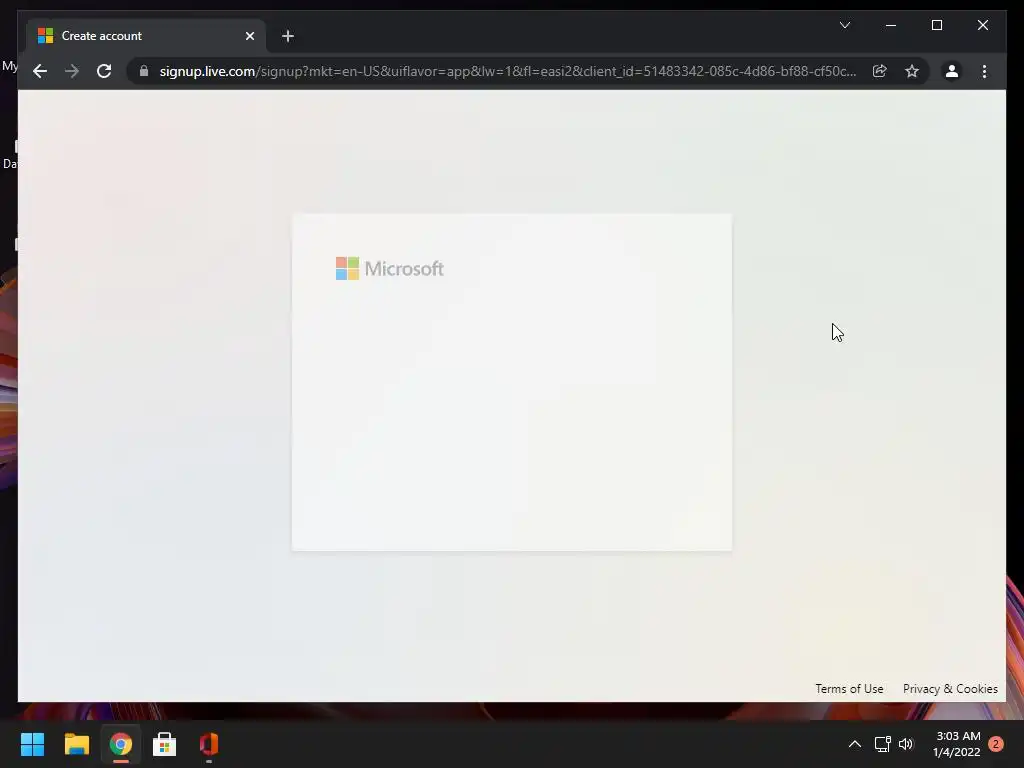Screen dimensions: 1024x768
Task: Click the volume speaker icon
Action: point(906,744)
